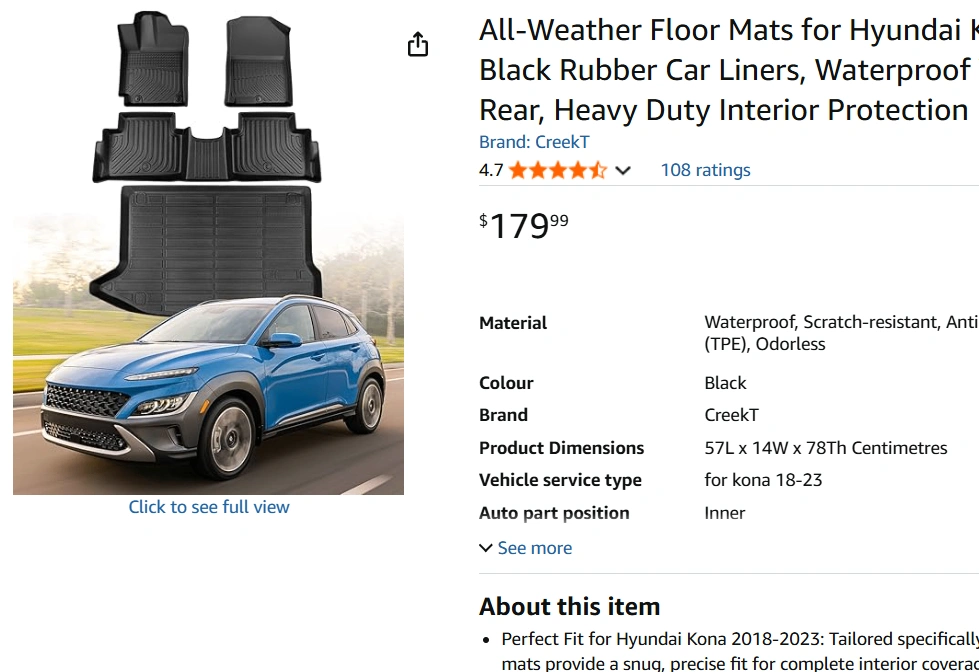The width and height of the screenshot is (979, 672).
Task: Visit the Brand: CreekT store link
Action: coord(534,142)
